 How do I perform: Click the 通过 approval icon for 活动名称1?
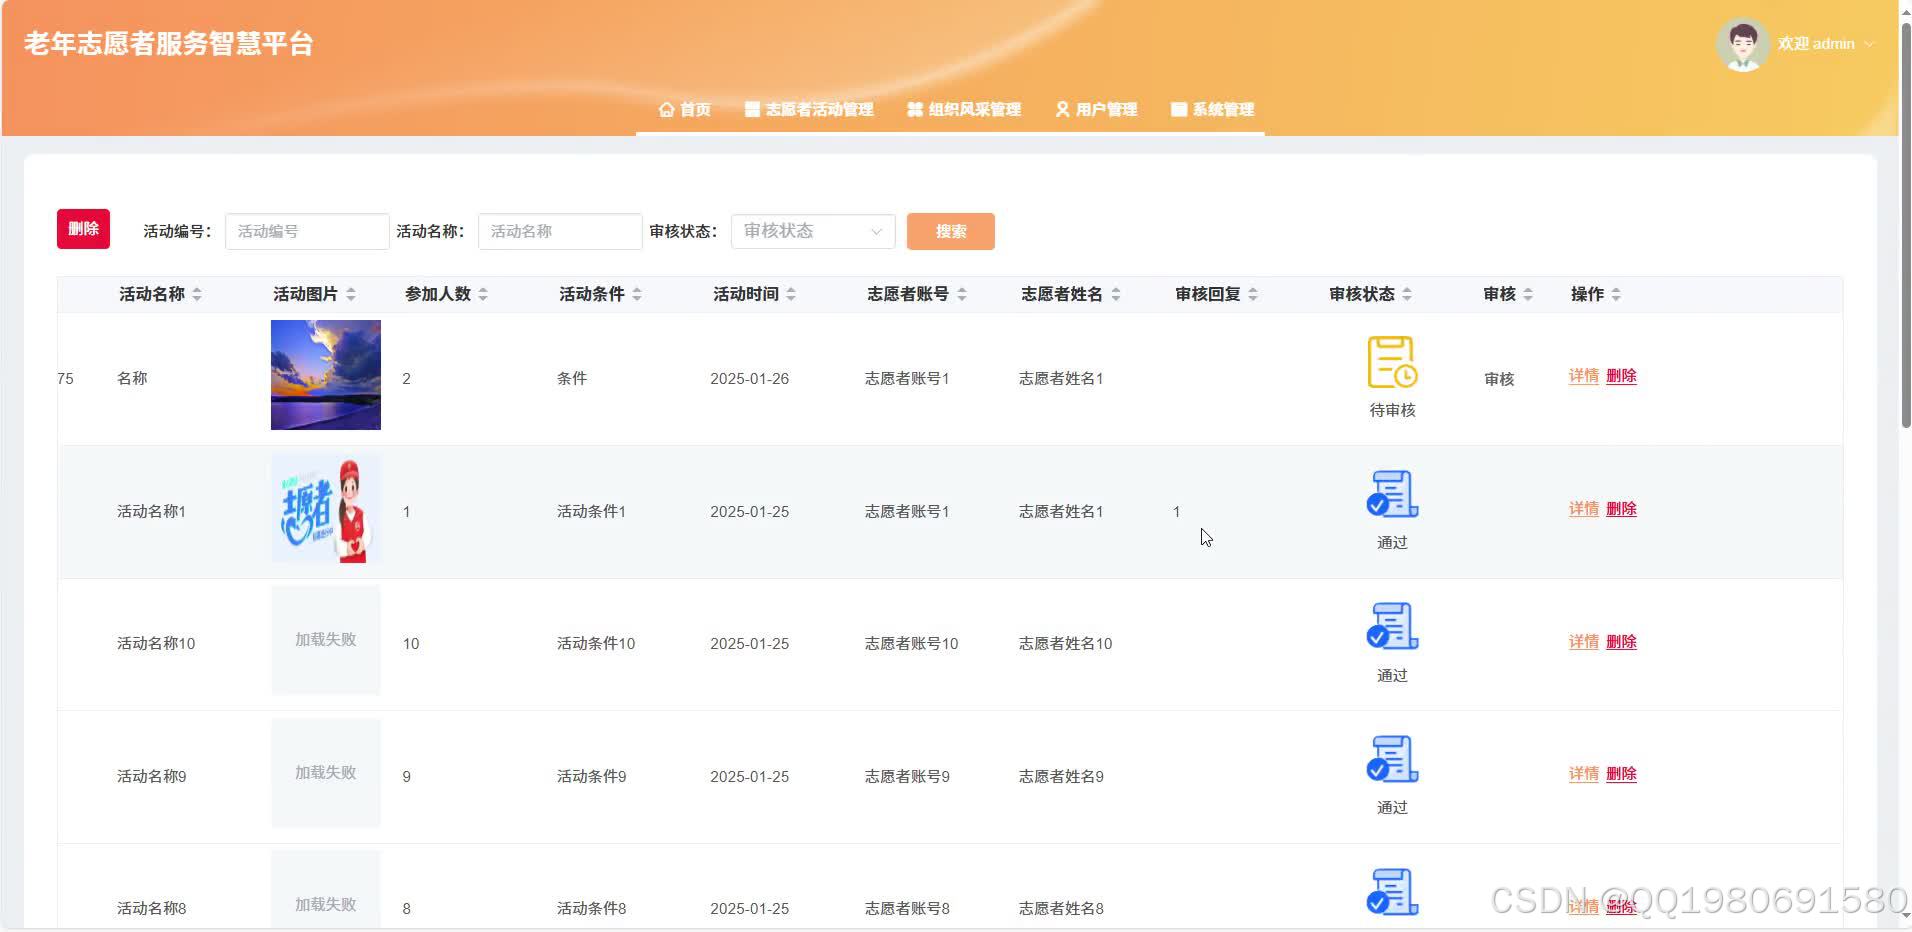point(1391,492)
